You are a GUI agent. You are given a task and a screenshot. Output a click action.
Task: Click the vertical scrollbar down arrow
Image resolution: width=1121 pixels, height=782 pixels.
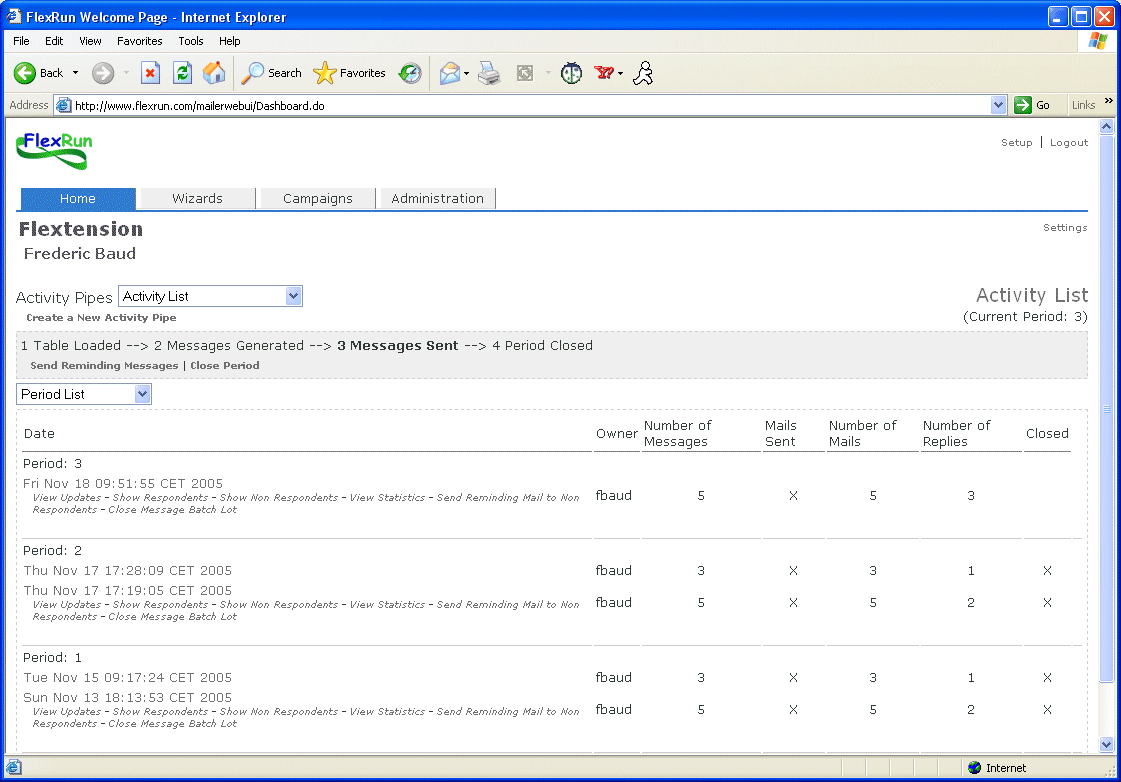click(1107, 745)
